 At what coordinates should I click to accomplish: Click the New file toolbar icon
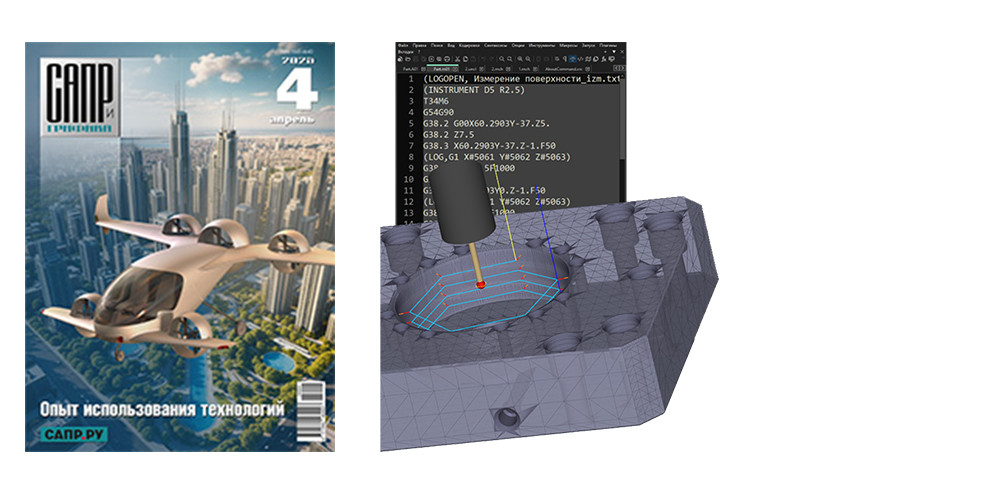point(400,59)
